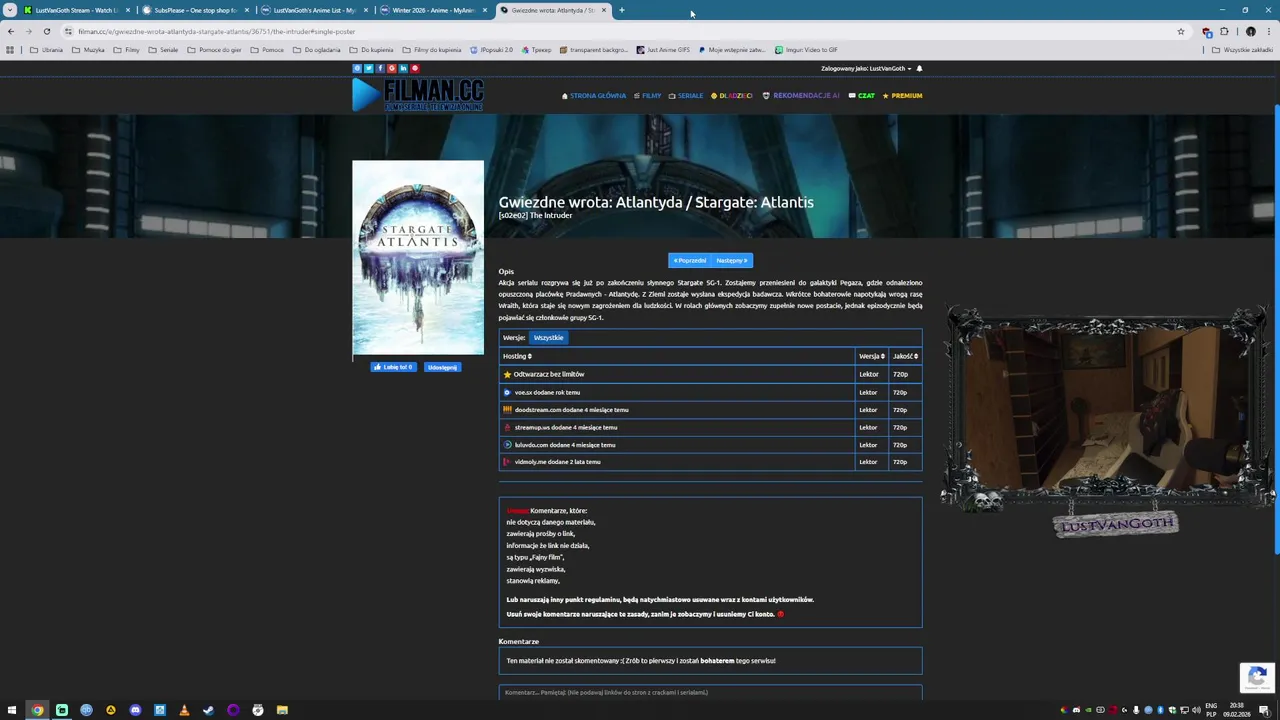Go back with browser back arrow

click(11, 31)
